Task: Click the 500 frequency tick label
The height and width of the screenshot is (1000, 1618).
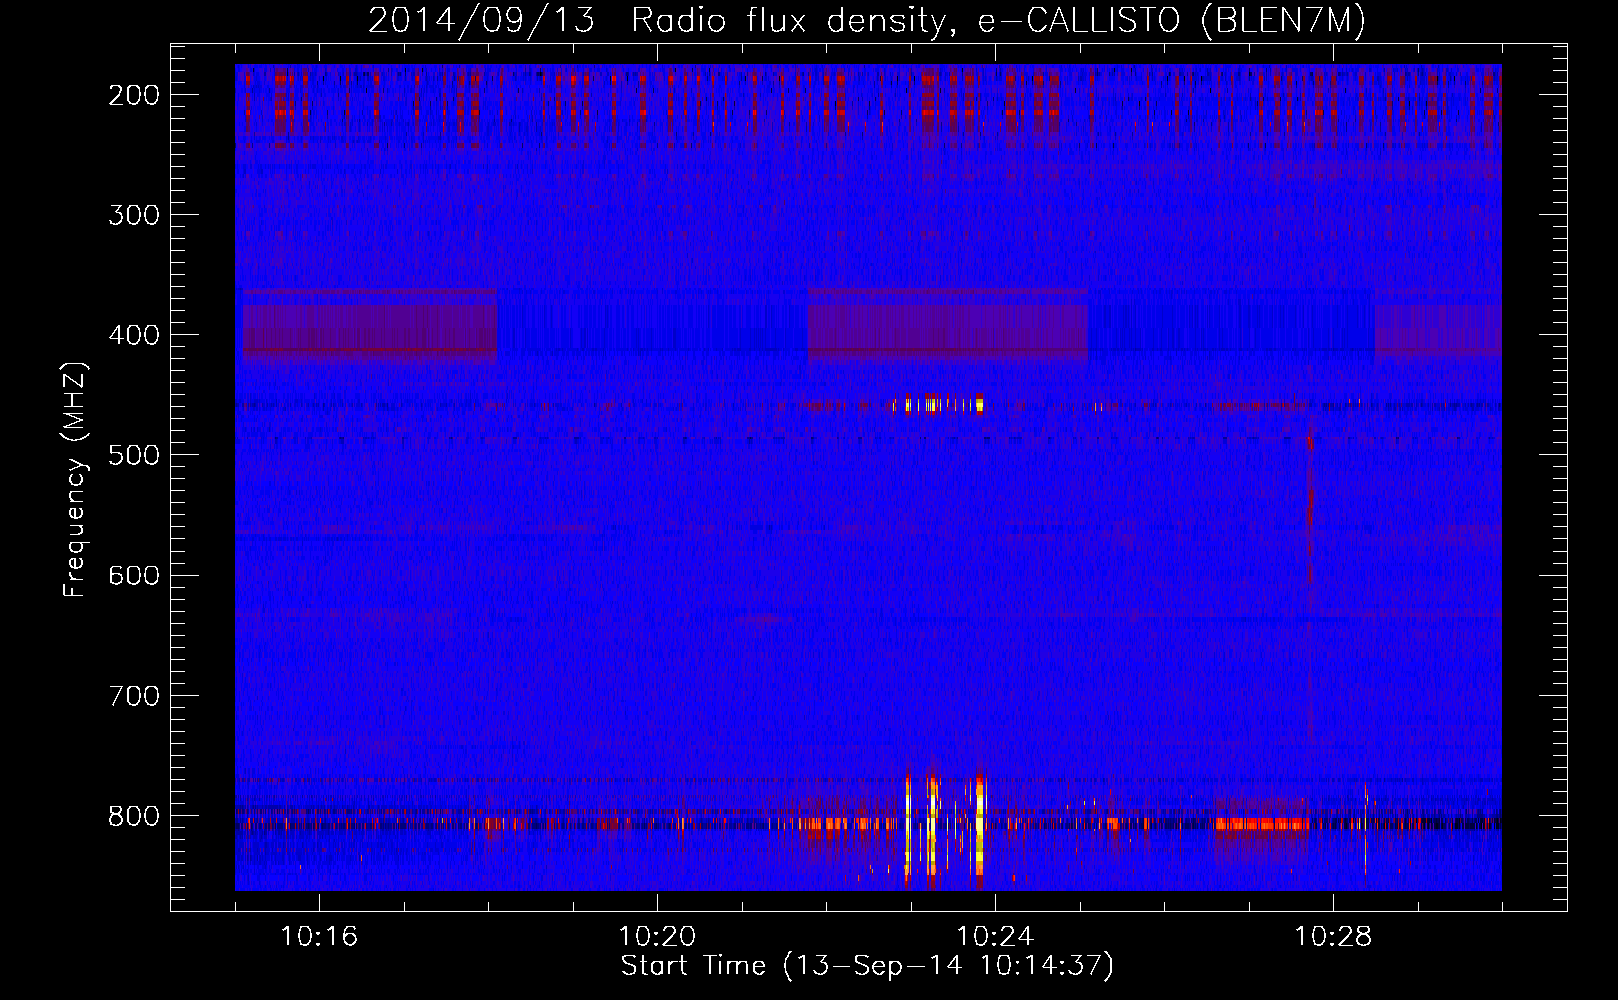Action: click(134, 455)
